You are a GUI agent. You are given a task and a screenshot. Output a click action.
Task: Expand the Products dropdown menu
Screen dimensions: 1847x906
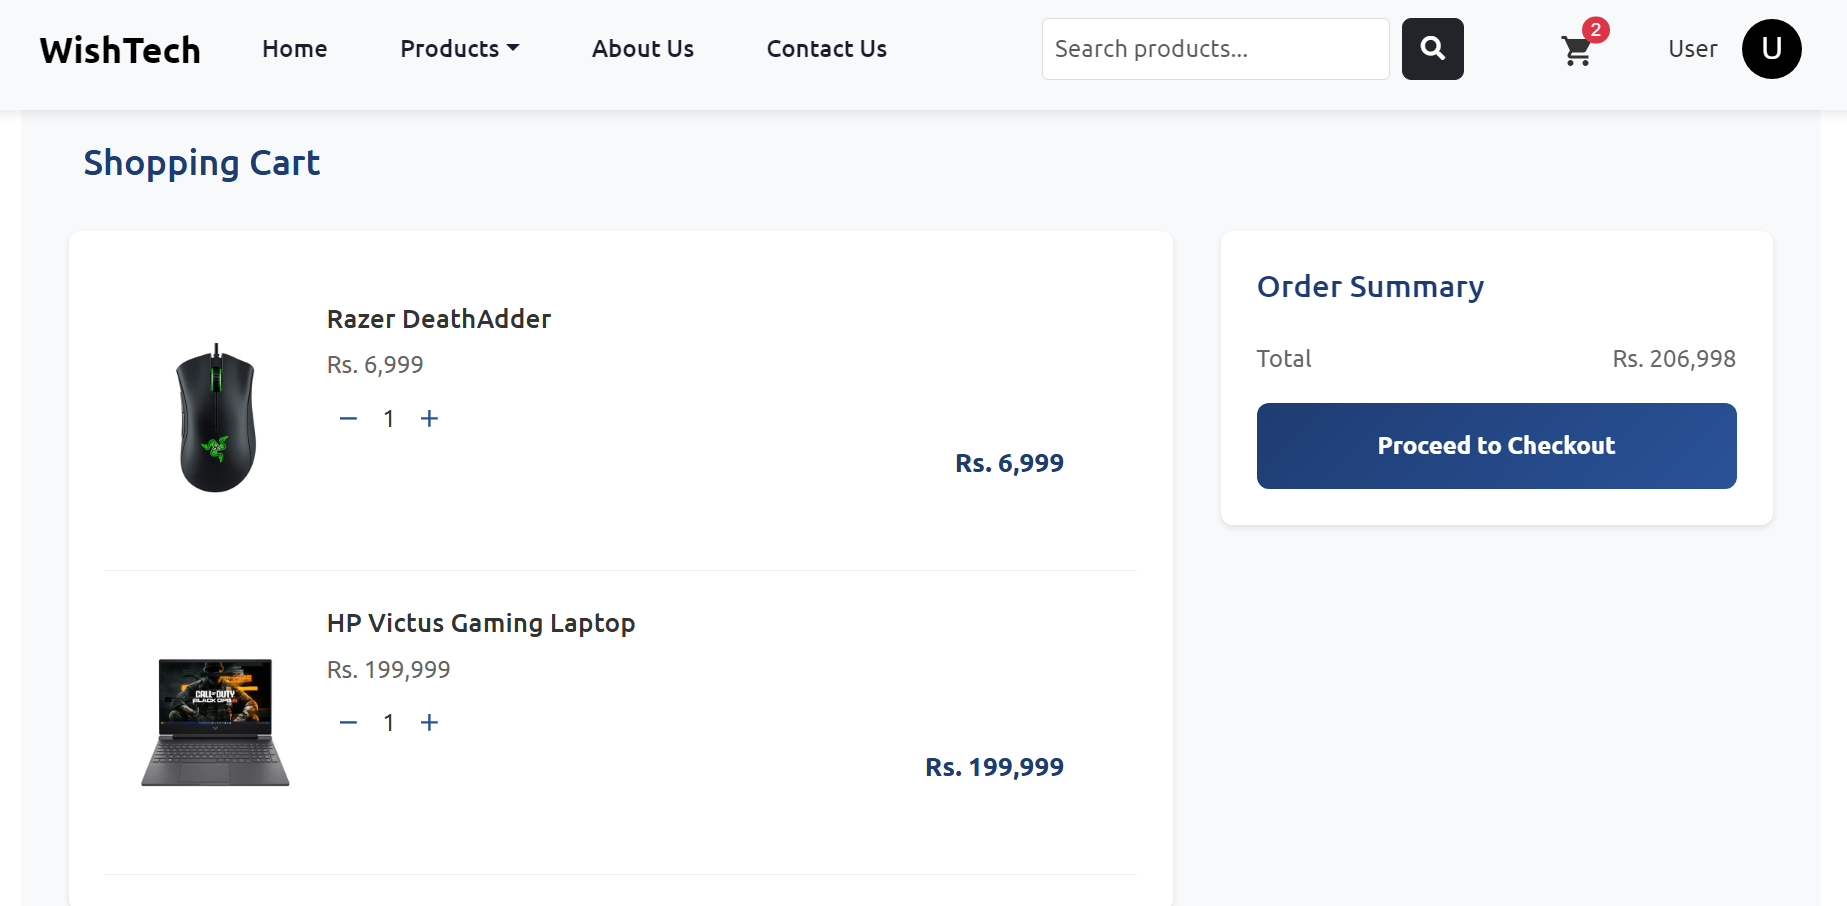[x=459, y=49]
